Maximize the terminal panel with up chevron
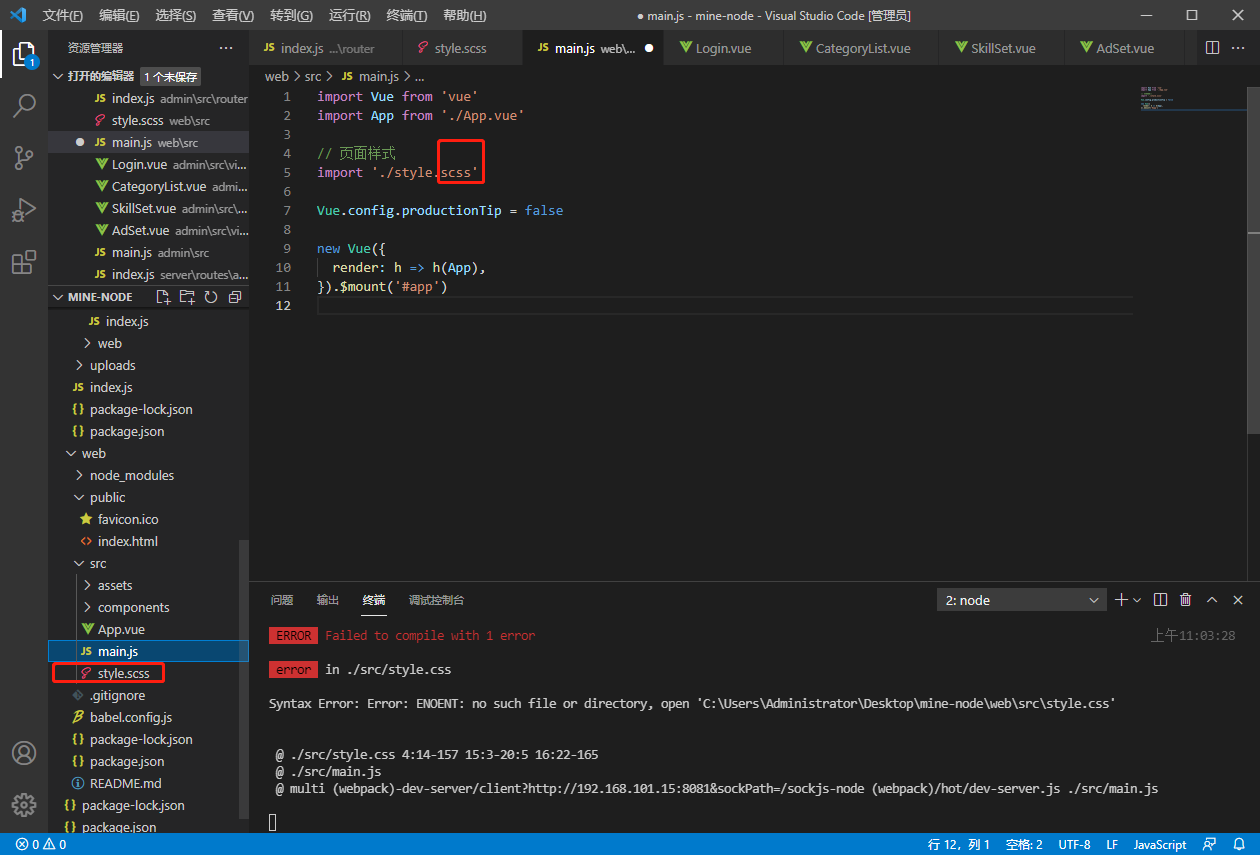 pyautogui.click(x=1212, y=600)
